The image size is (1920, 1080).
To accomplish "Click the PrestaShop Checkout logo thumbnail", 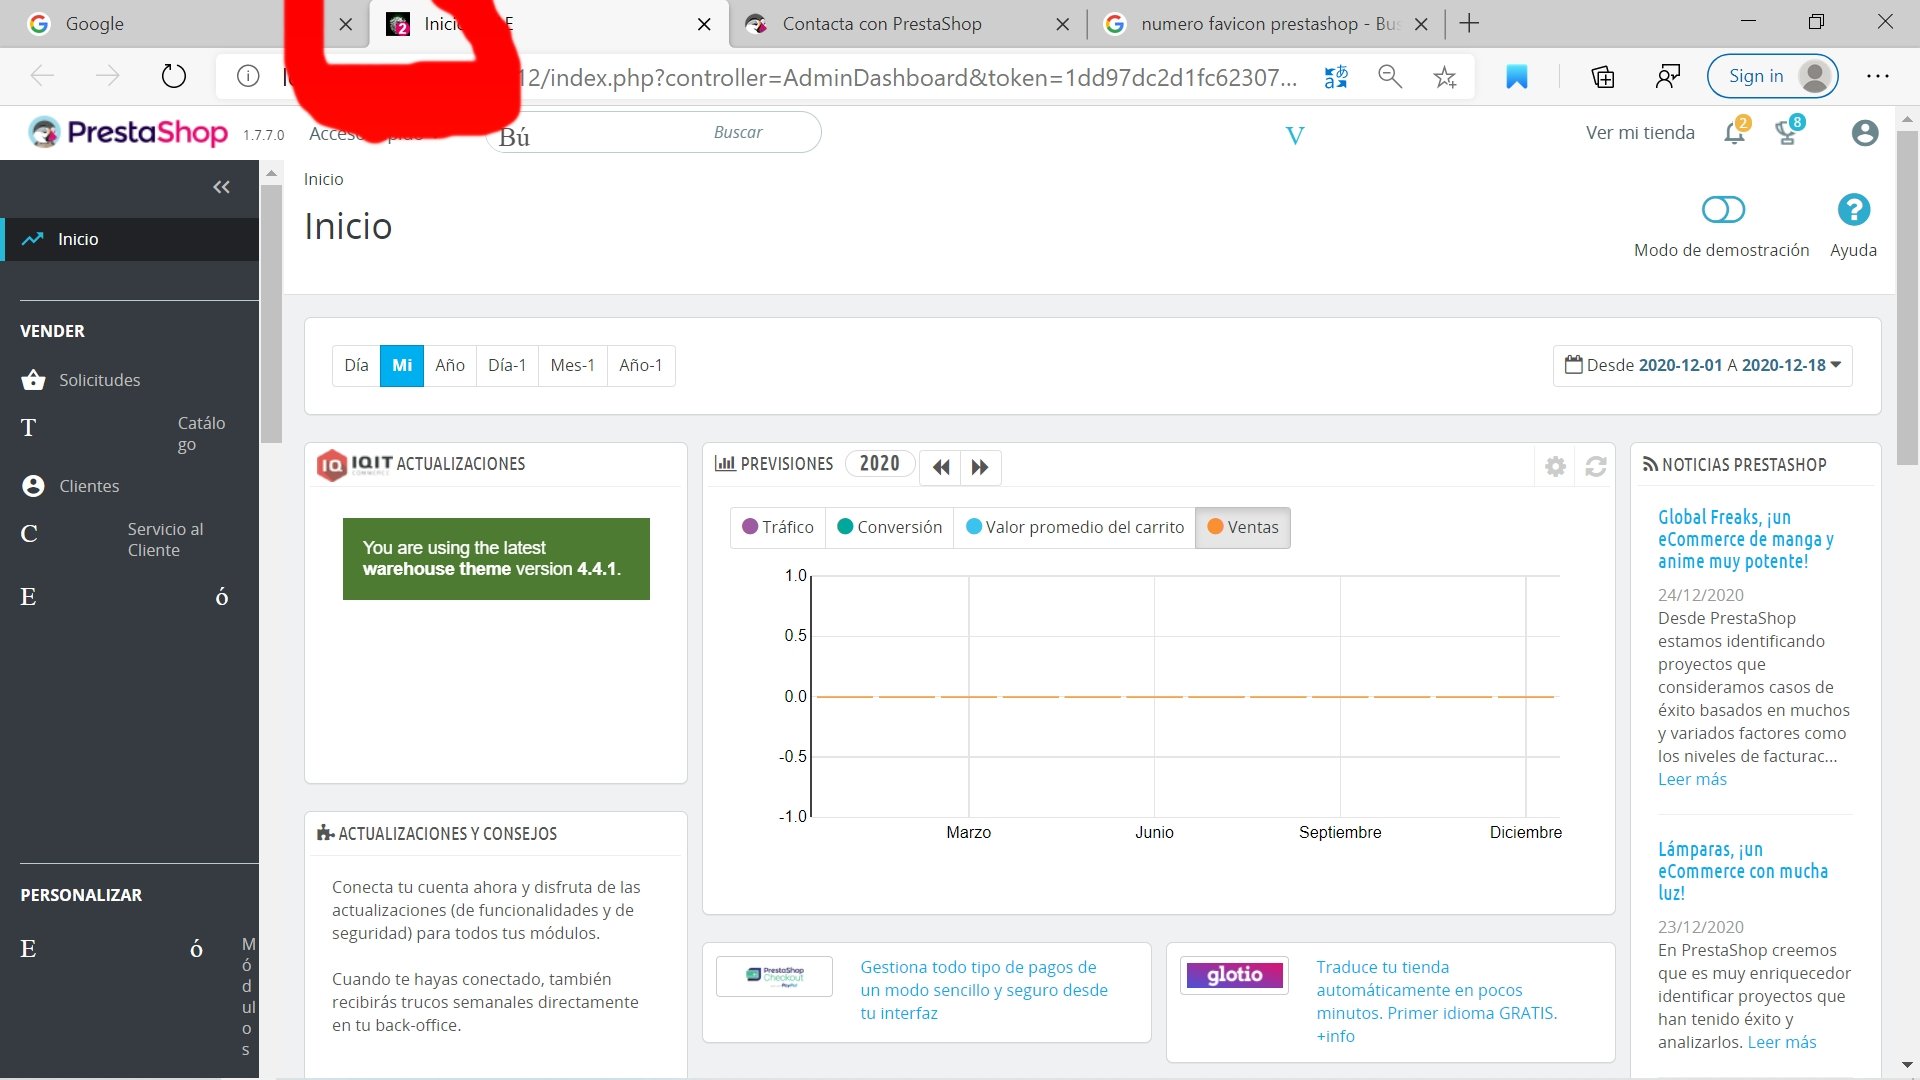I will (x=775, y=976).
